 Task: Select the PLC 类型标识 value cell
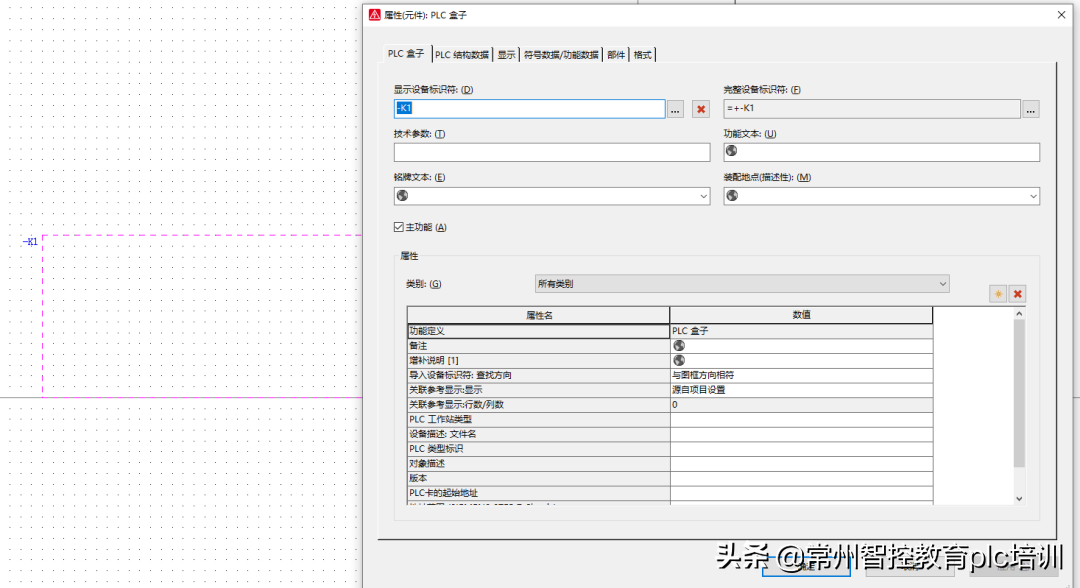tap(801, 449)
